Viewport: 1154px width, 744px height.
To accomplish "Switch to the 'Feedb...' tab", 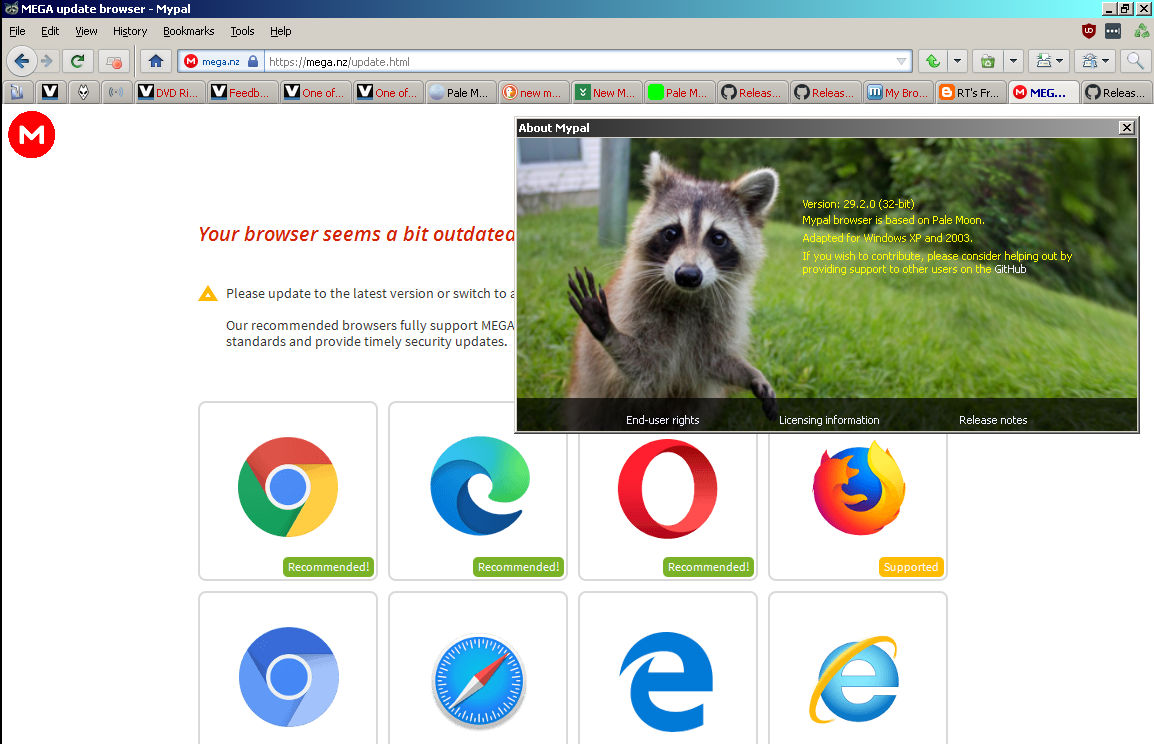I will [243, 92].
